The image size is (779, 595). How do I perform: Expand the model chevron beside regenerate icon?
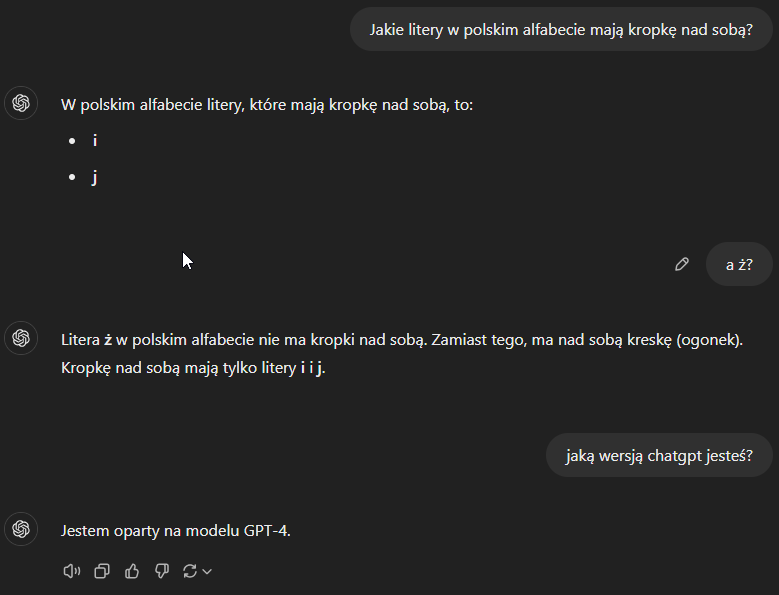(207, 572)
